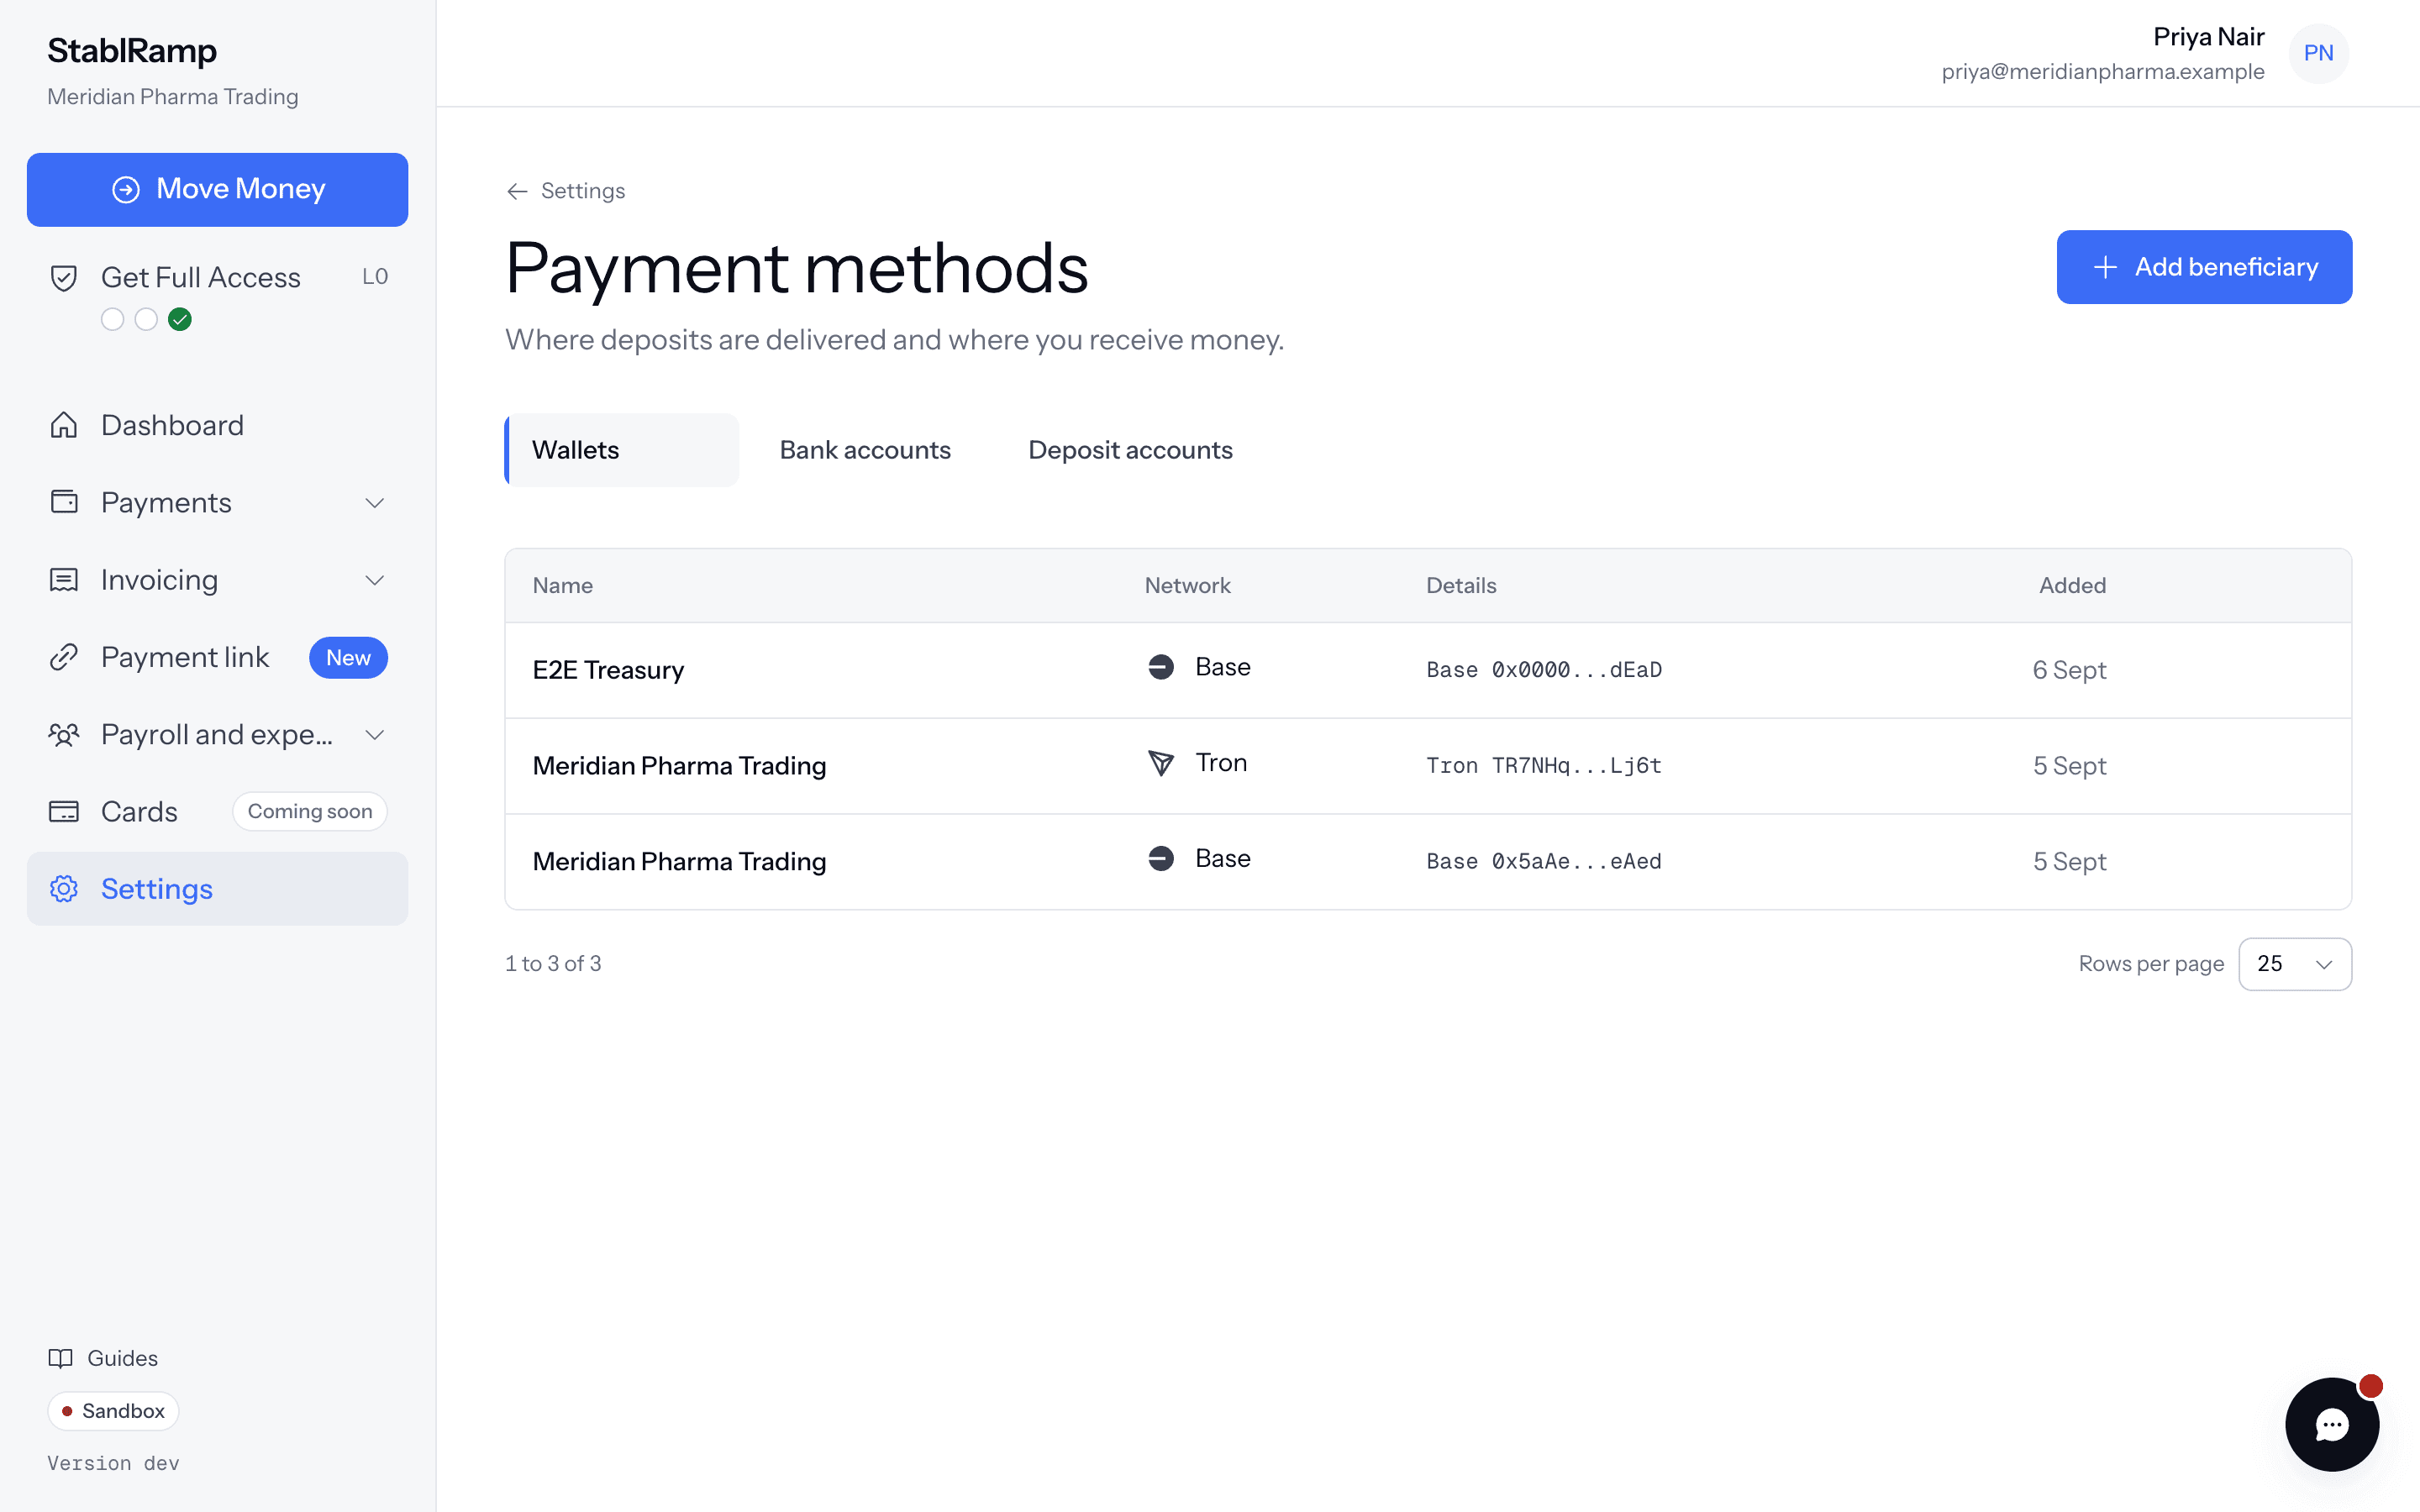Switch to the Bank accounts tab

point(865,450)
